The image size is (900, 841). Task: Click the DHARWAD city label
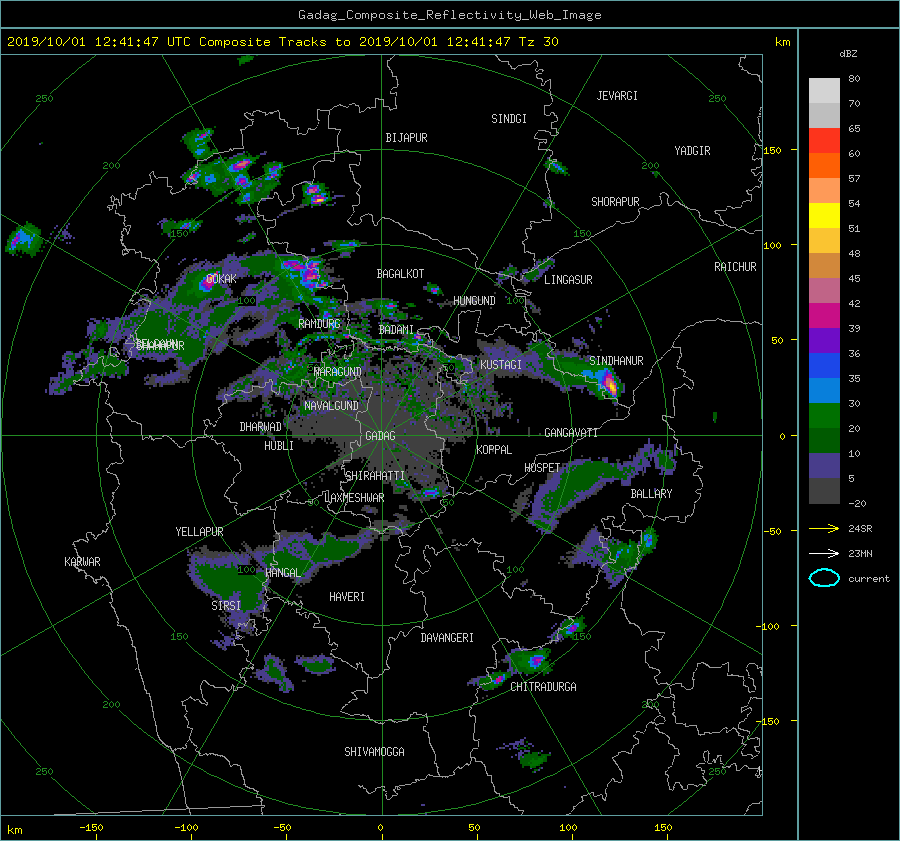click(x=260, y=427)
